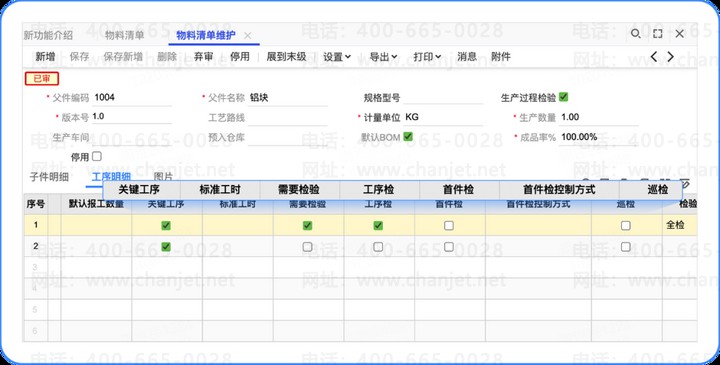The height and width of the screenshot is (365, 720).
Task: Click the 弃审 button
Action: pyautogui.click(x=203, y=57)
